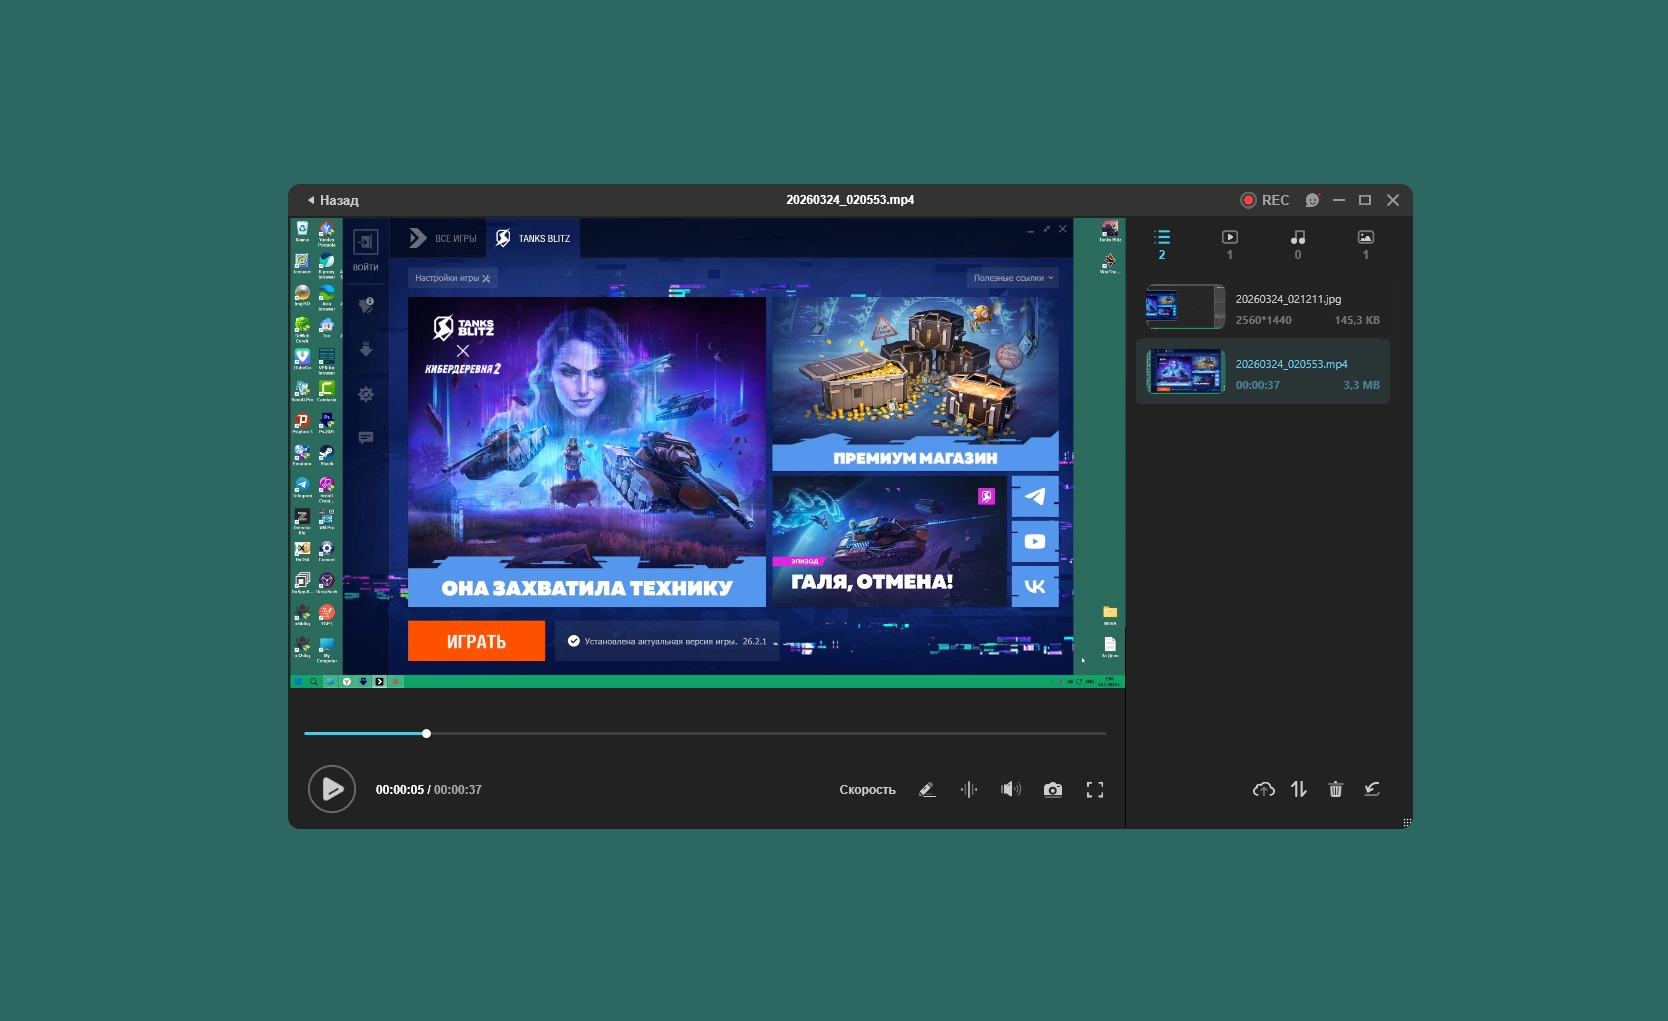Image resolution: width=1668 pixels, height=1021 pixels.
Task: Click the 00:00:37 duration in the file list
Action: [1257, 385]
